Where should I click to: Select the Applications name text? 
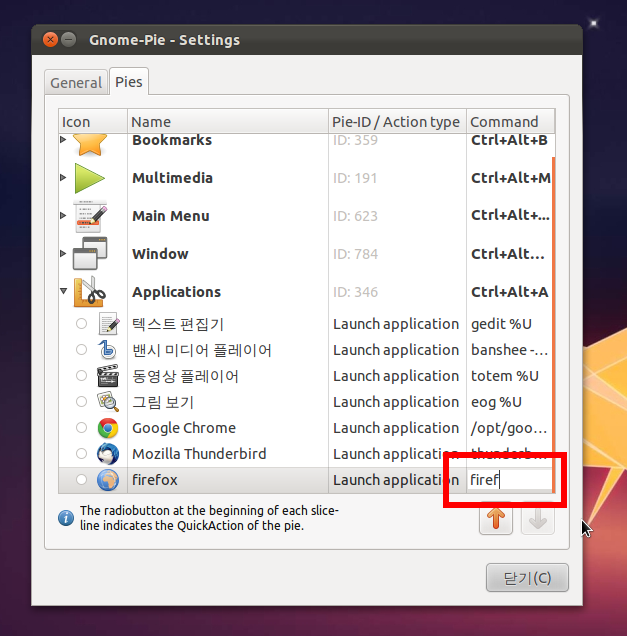(x=176, y=292)
